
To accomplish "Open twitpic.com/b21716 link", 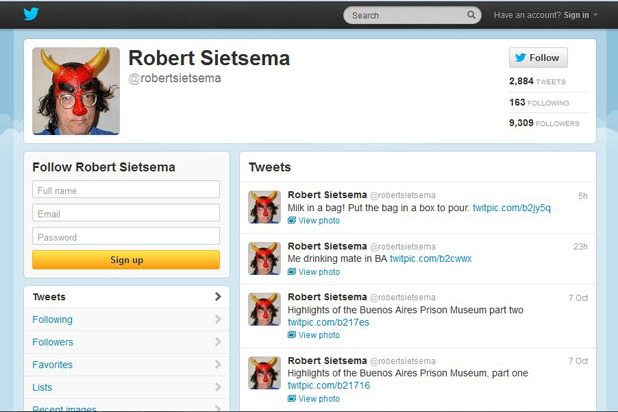I will pos(329,386).
